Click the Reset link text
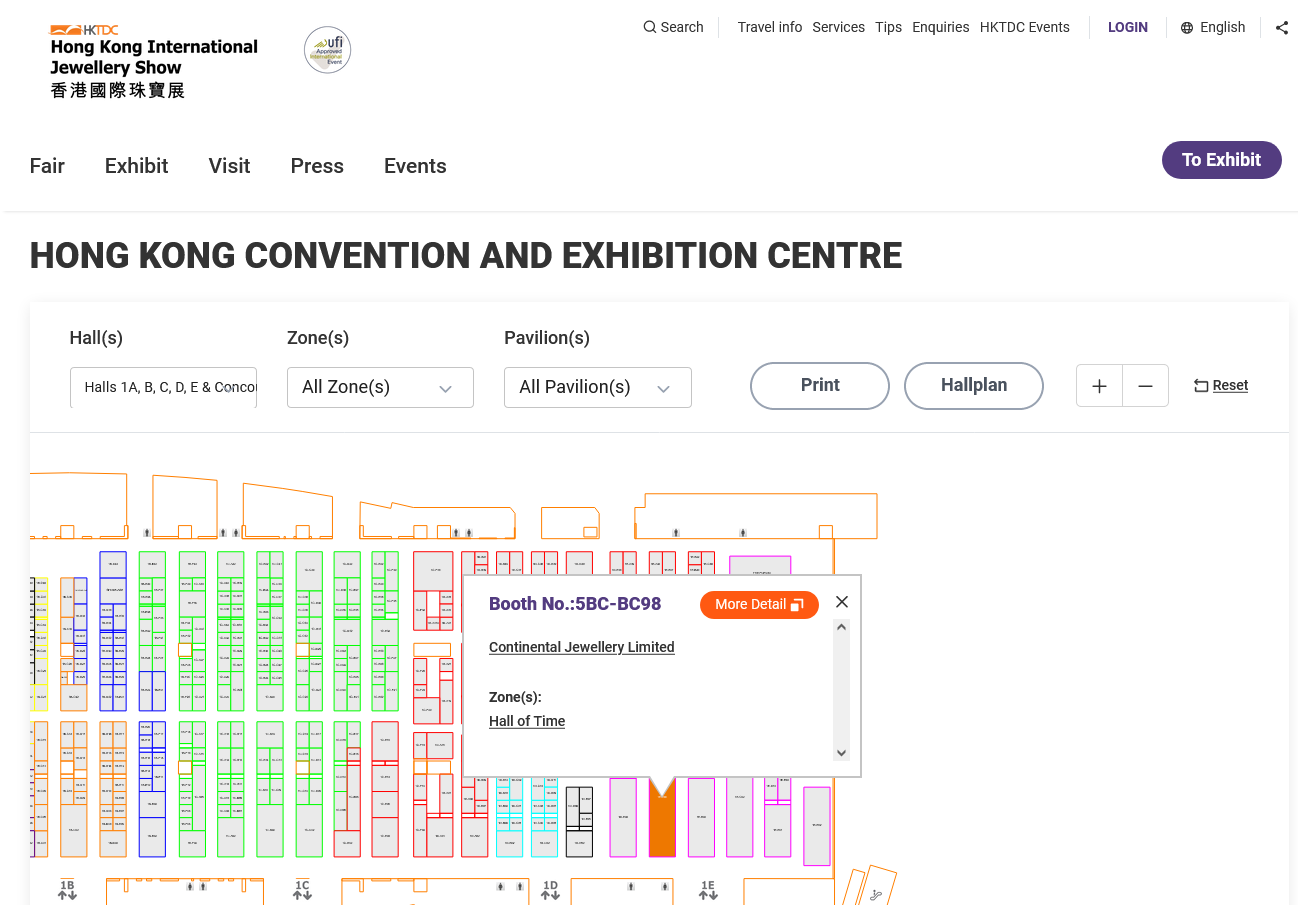Viewport: 1298px width, 905px height. pyautogui.click(x=1230, y=385)
